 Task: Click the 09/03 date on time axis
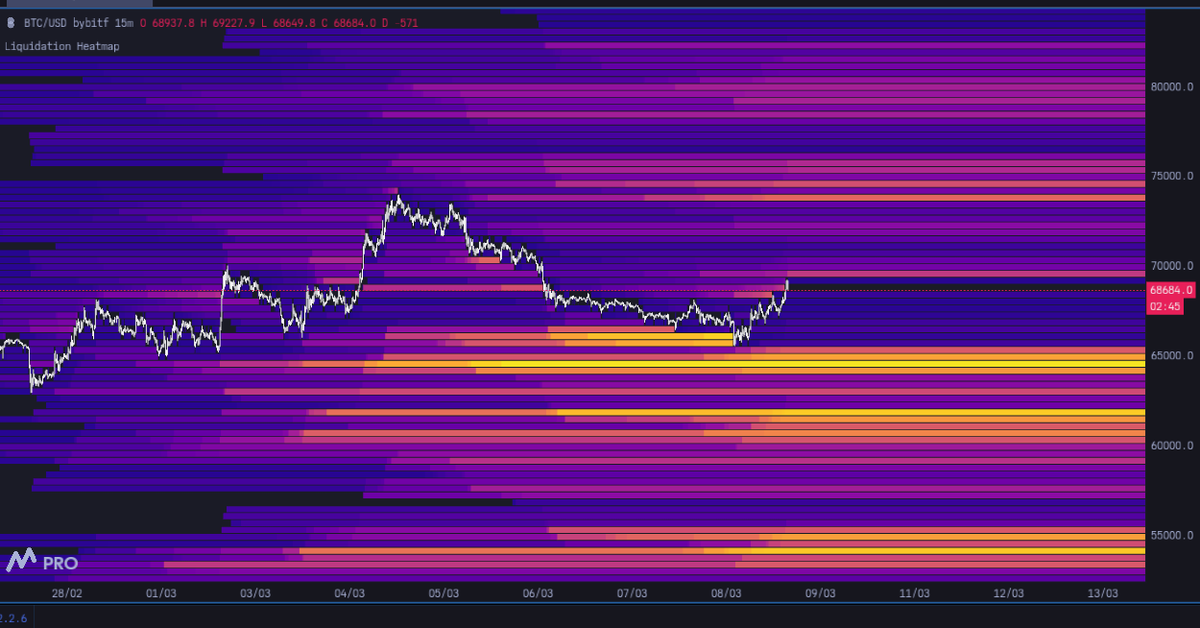pos(820,593)
